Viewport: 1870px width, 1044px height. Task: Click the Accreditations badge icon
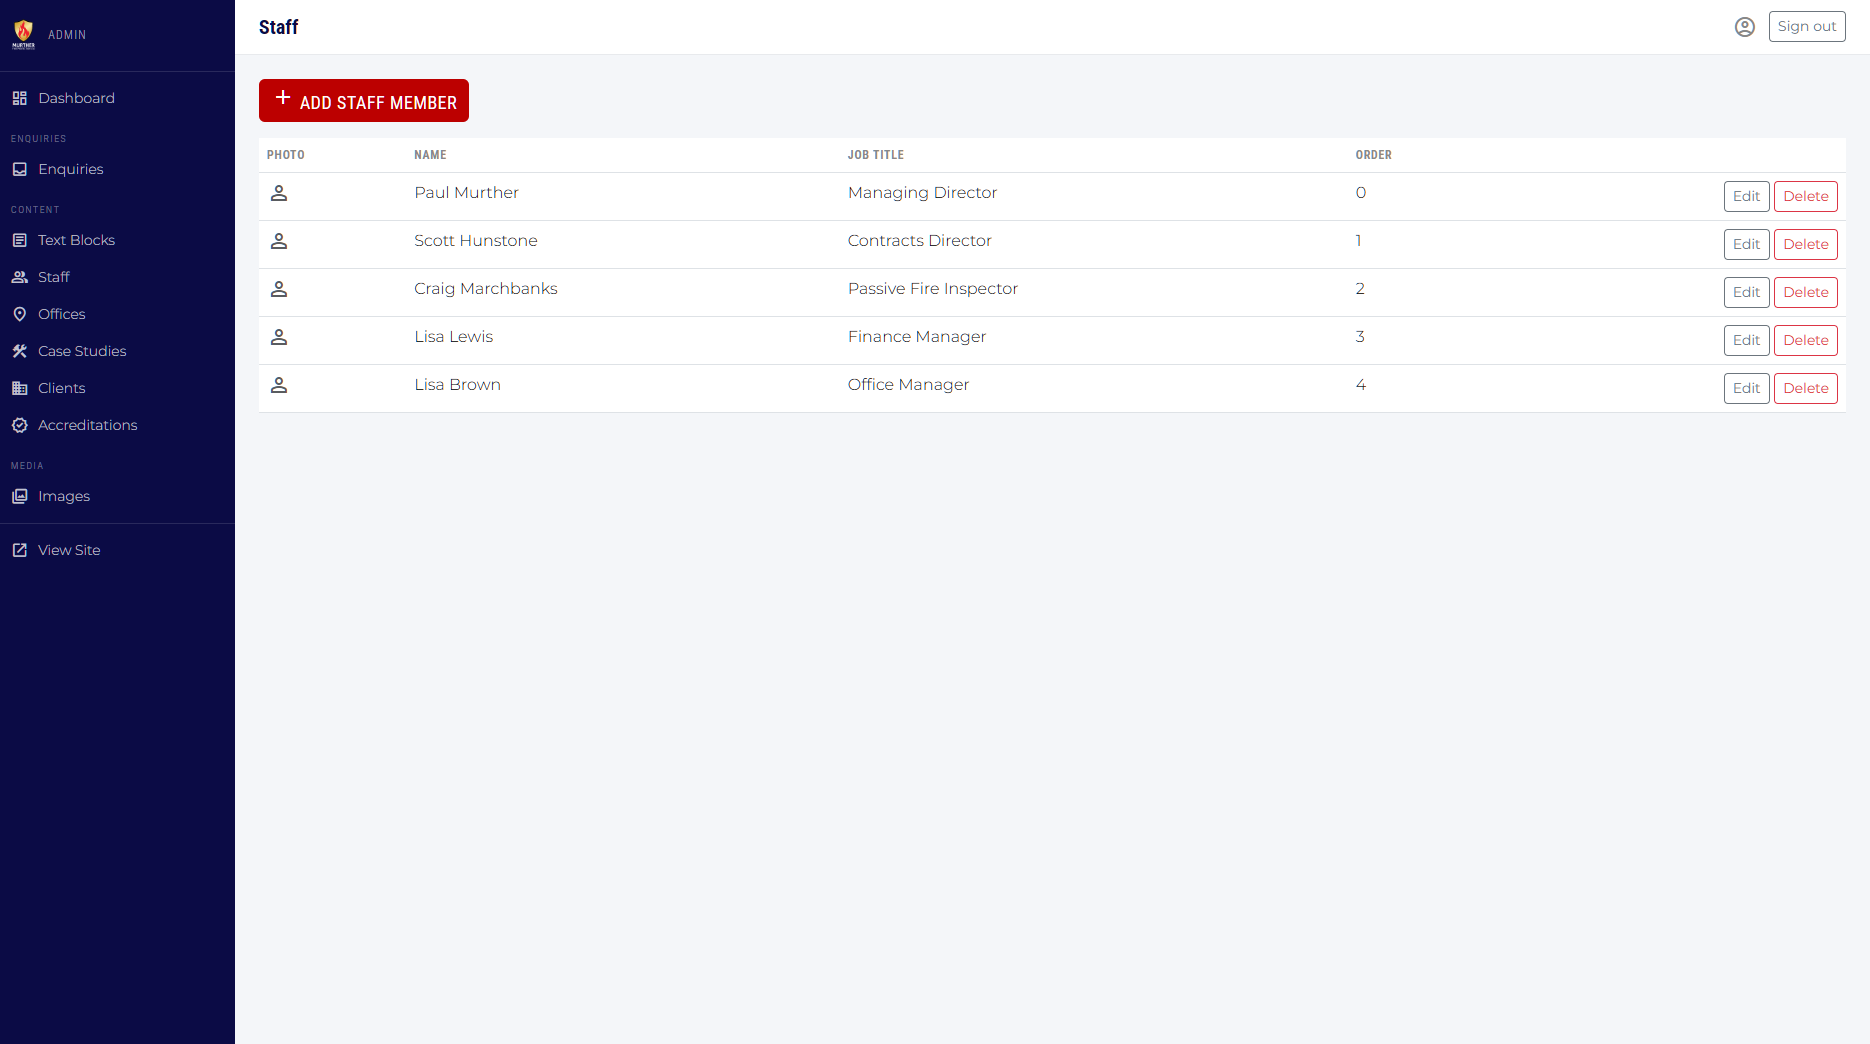tap(20, 425)
